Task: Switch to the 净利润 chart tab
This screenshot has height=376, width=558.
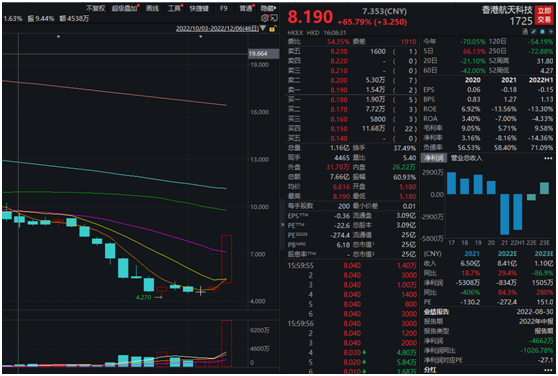Action: point(433,158)
